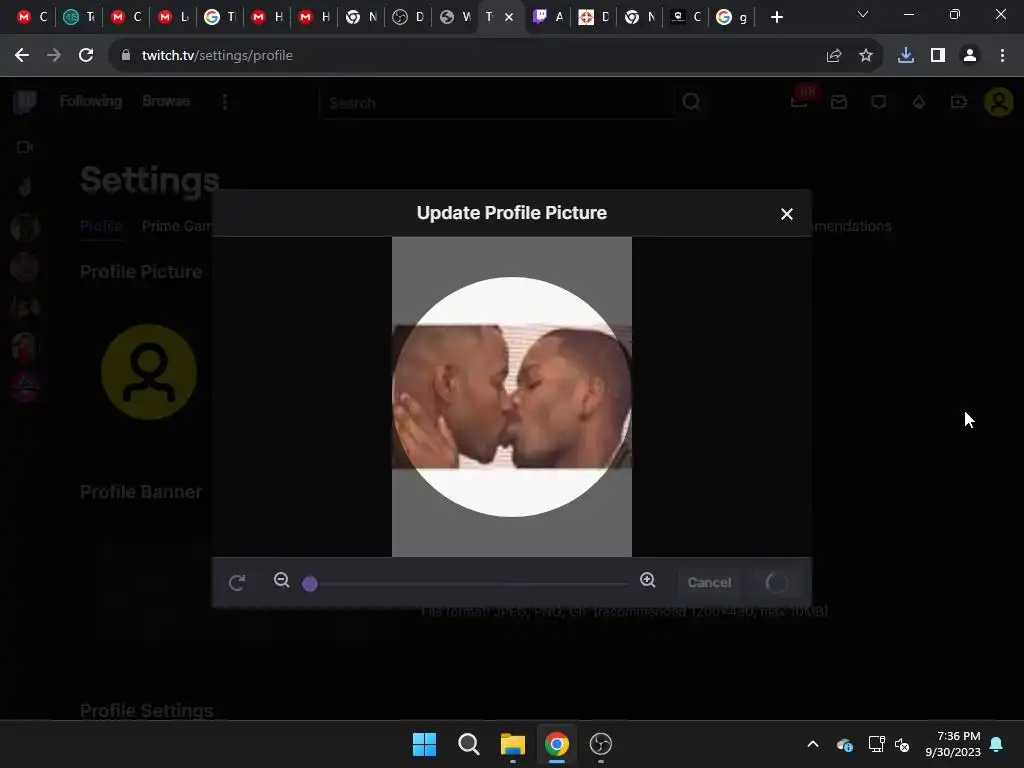The height and width of the screenshot is (768, 1024).
Task: Toggle the Chrome side panel
Action: (x=938, y=56)
